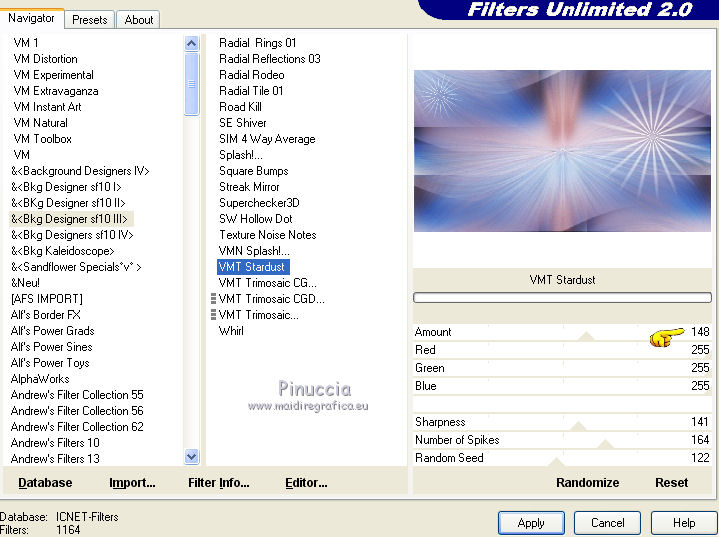Select &<Bkg Designers sf10 IV> category
This screenshot has width=719, height=537.
pos(72,235)
